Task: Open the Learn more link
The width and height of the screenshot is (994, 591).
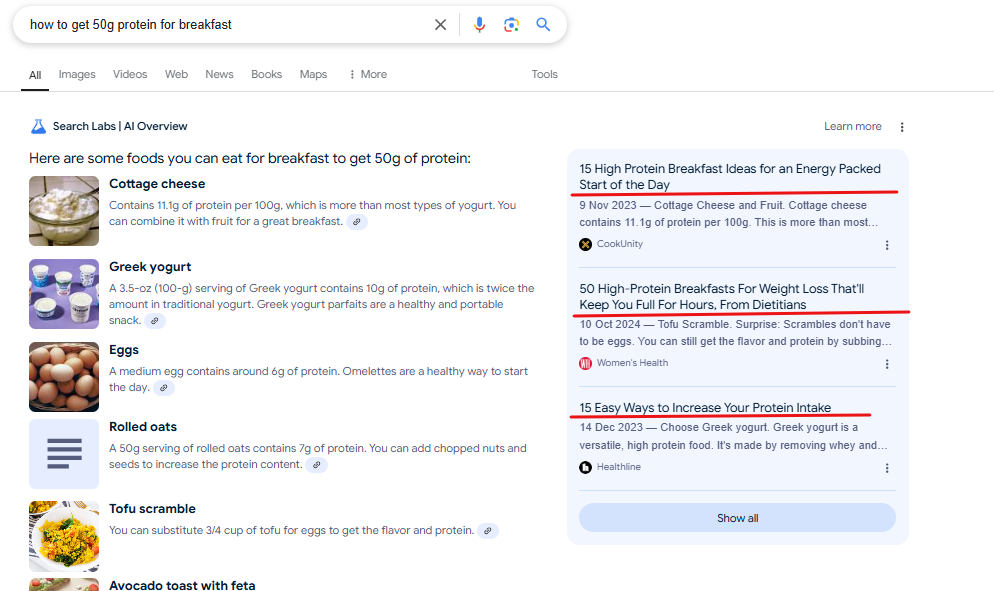Action: click(852, 126)
